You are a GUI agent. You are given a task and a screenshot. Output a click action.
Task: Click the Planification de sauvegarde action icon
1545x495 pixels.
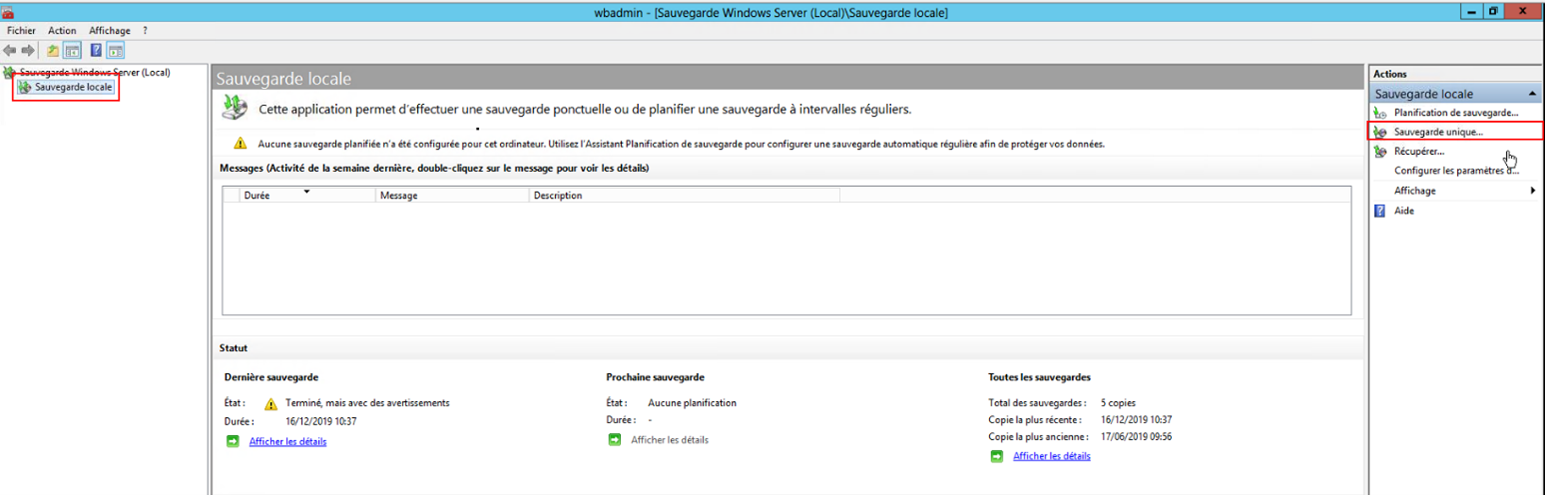click(x=1380, y=113)
